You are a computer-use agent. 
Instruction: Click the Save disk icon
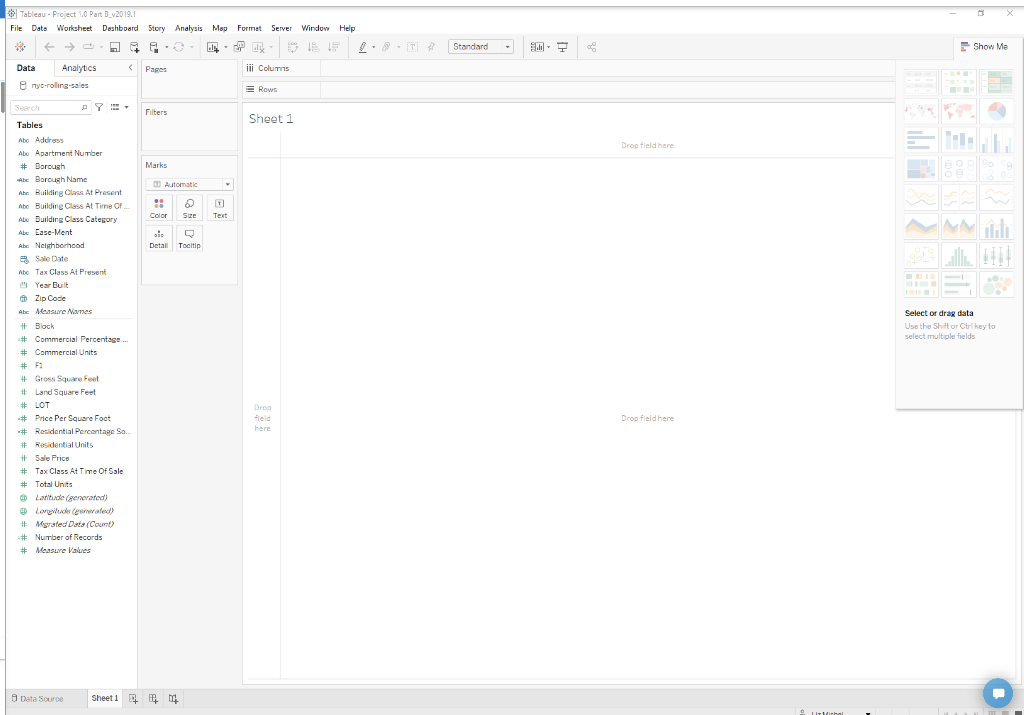tap(114, 47)
